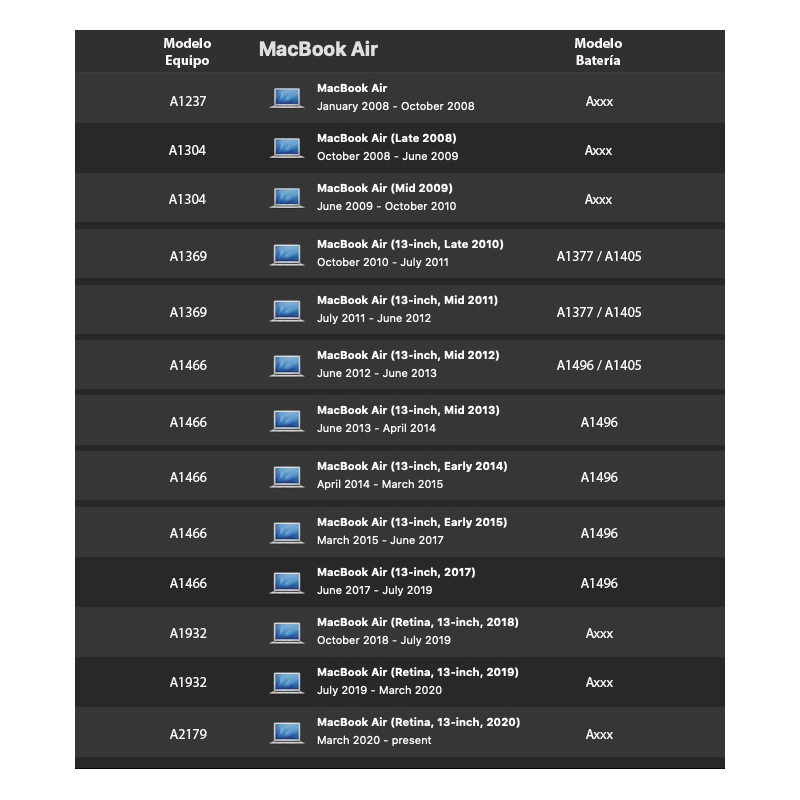Click A1304 in the Late 2008 row

click(x=187, y=151)
